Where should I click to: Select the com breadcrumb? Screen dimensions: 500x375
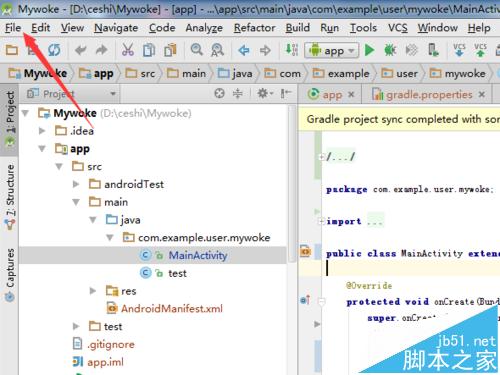point(282,73)
